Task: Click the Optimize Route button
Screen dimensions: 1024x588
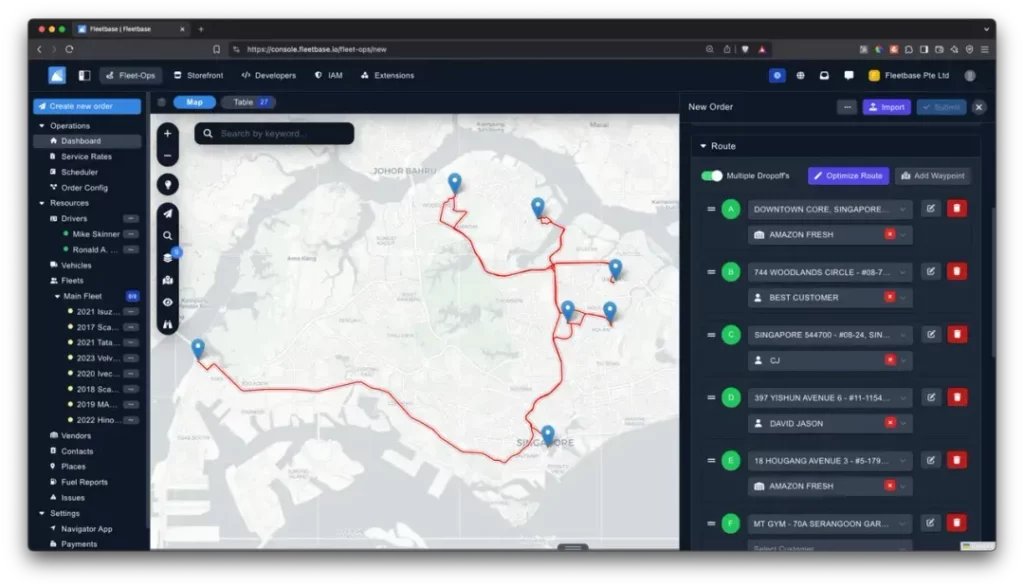Action: point(848,176)
